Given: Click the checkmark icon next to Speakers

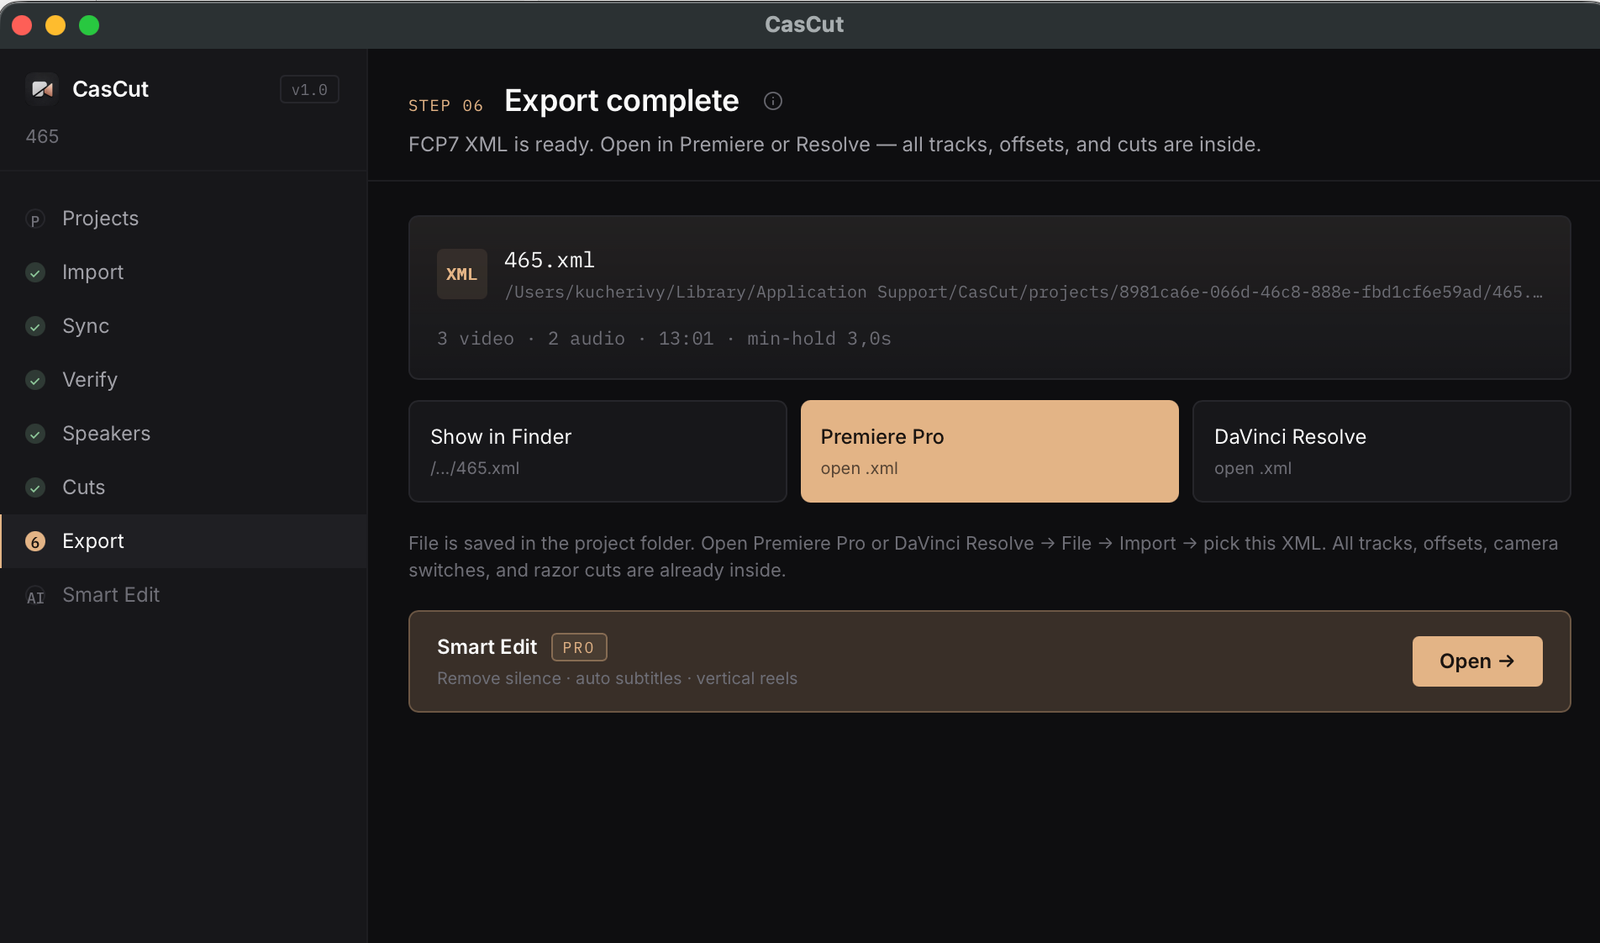Looking at the screenshot, I should coord(35,434).
